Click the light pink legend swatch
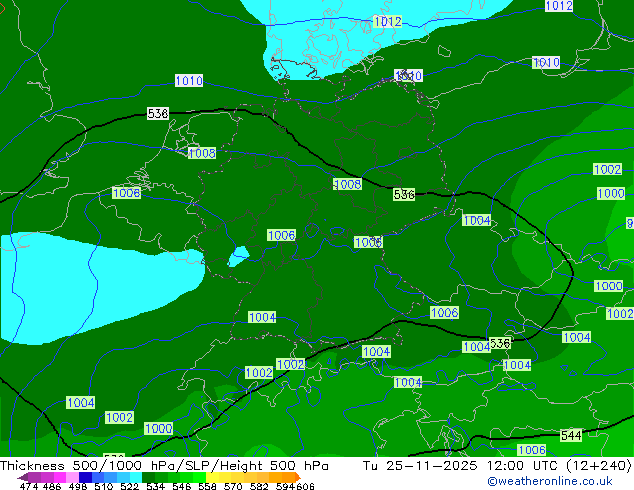Viewport: 634px width, 490px height. 72,477
